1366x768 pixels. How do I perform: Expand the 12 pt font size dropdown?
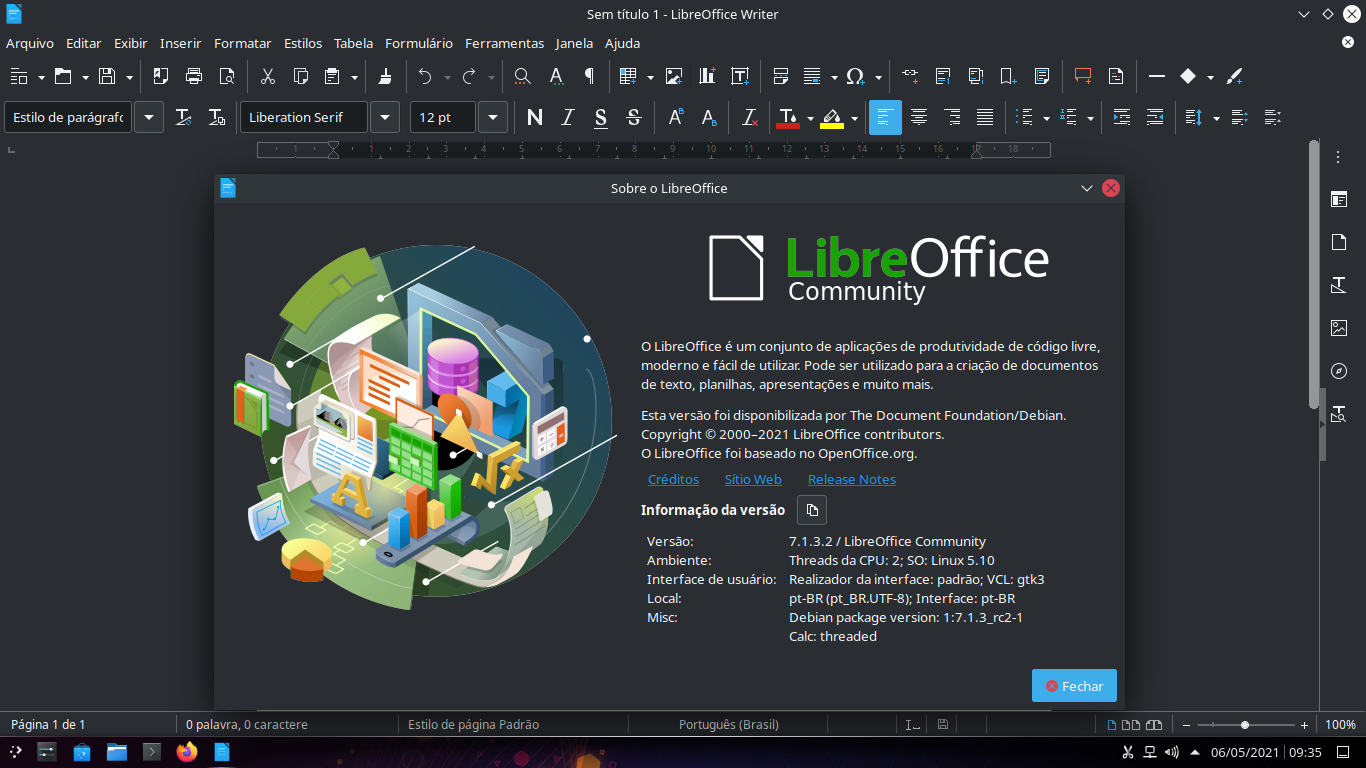(493, 118)
